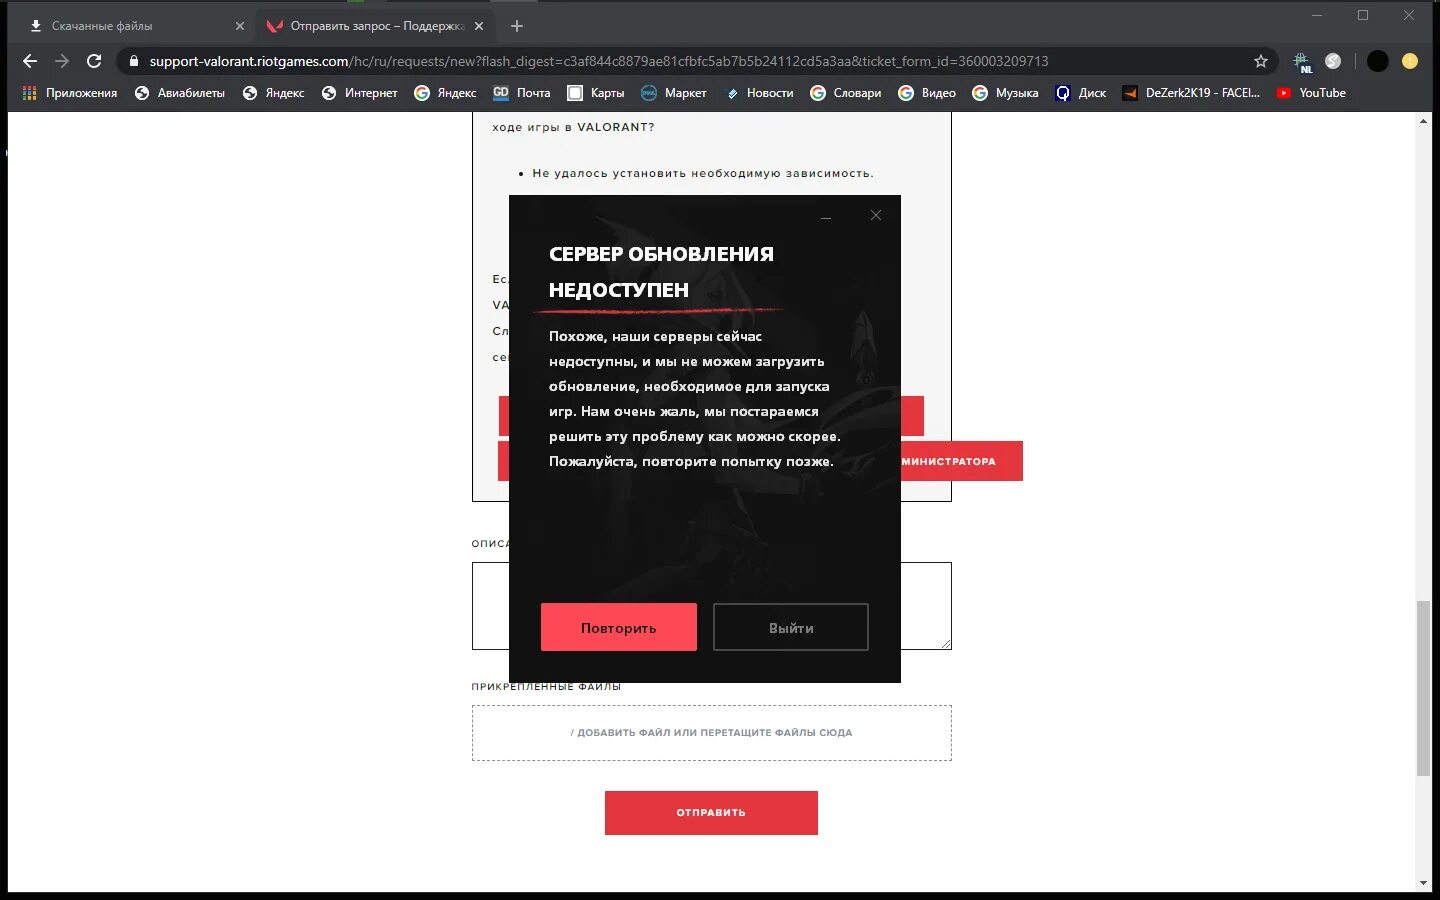Open the Интернет bookmark

coord(359,93)
